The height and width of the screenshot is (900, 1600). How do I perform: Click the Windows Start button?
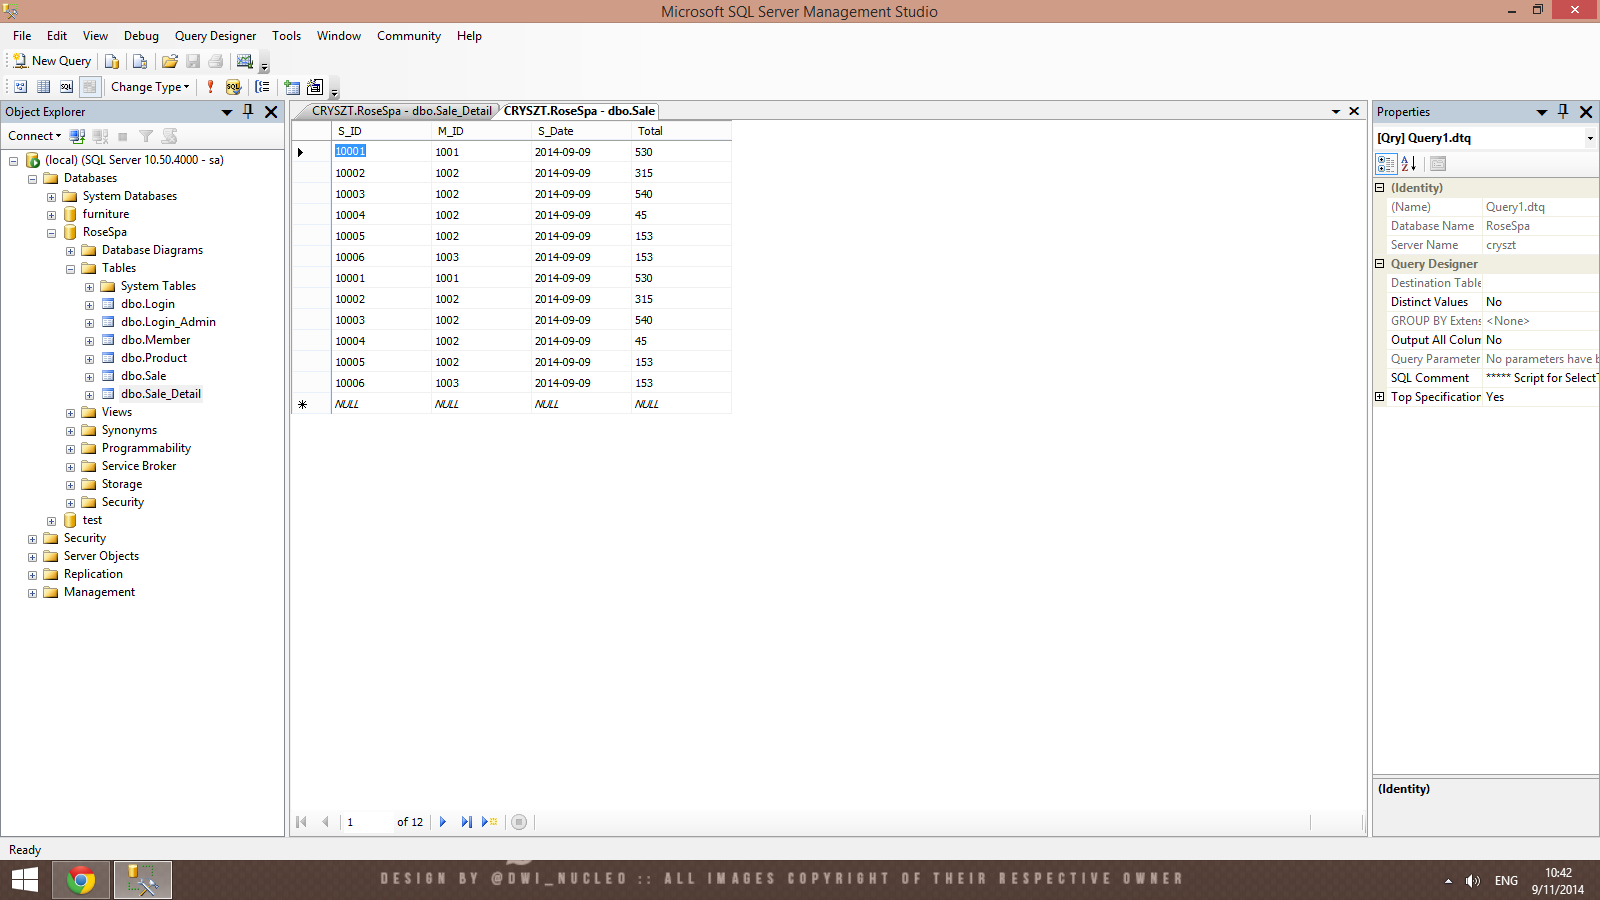click(x=25, y=880)
